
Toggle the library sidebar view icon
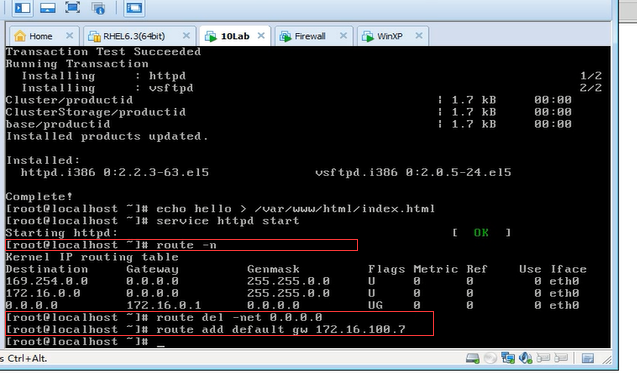click(22, 7)
